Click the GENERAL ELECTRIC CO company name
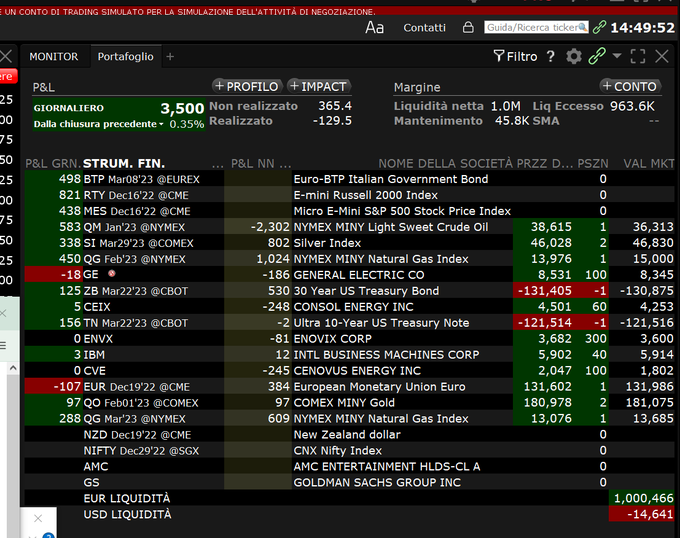Viewport: 680px width, 538px height. click(359, 275)
